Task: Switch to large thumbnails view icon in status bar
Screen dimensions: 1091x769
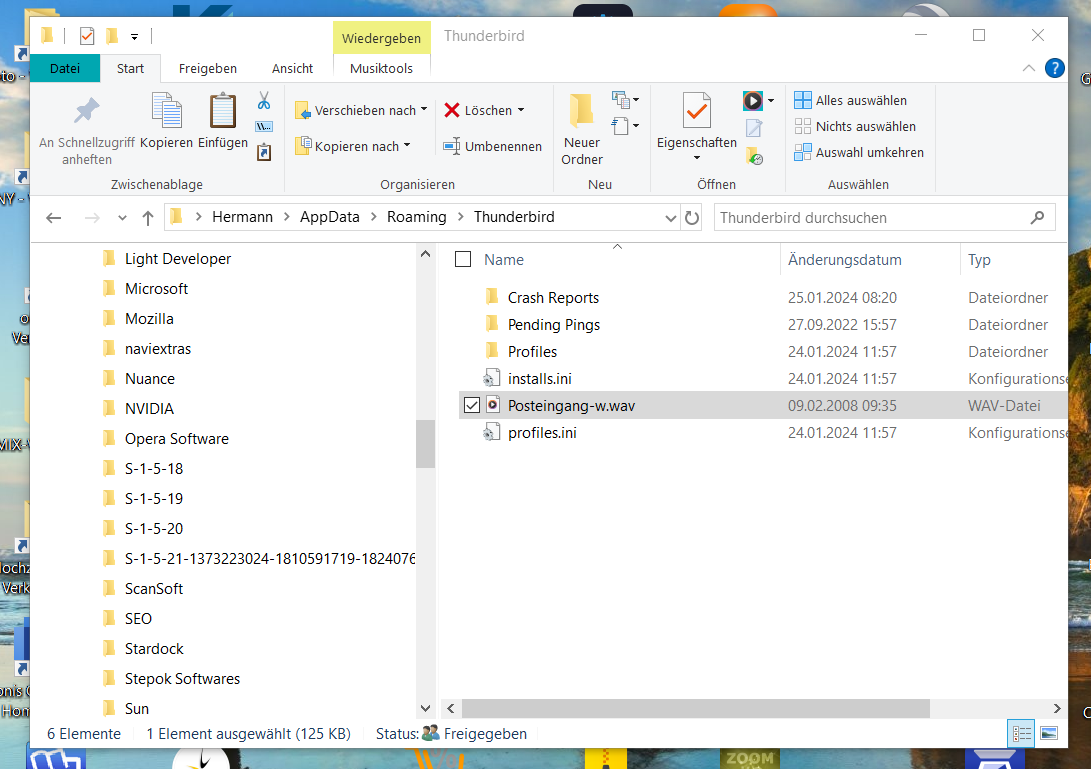Action: pos(1049,734)
